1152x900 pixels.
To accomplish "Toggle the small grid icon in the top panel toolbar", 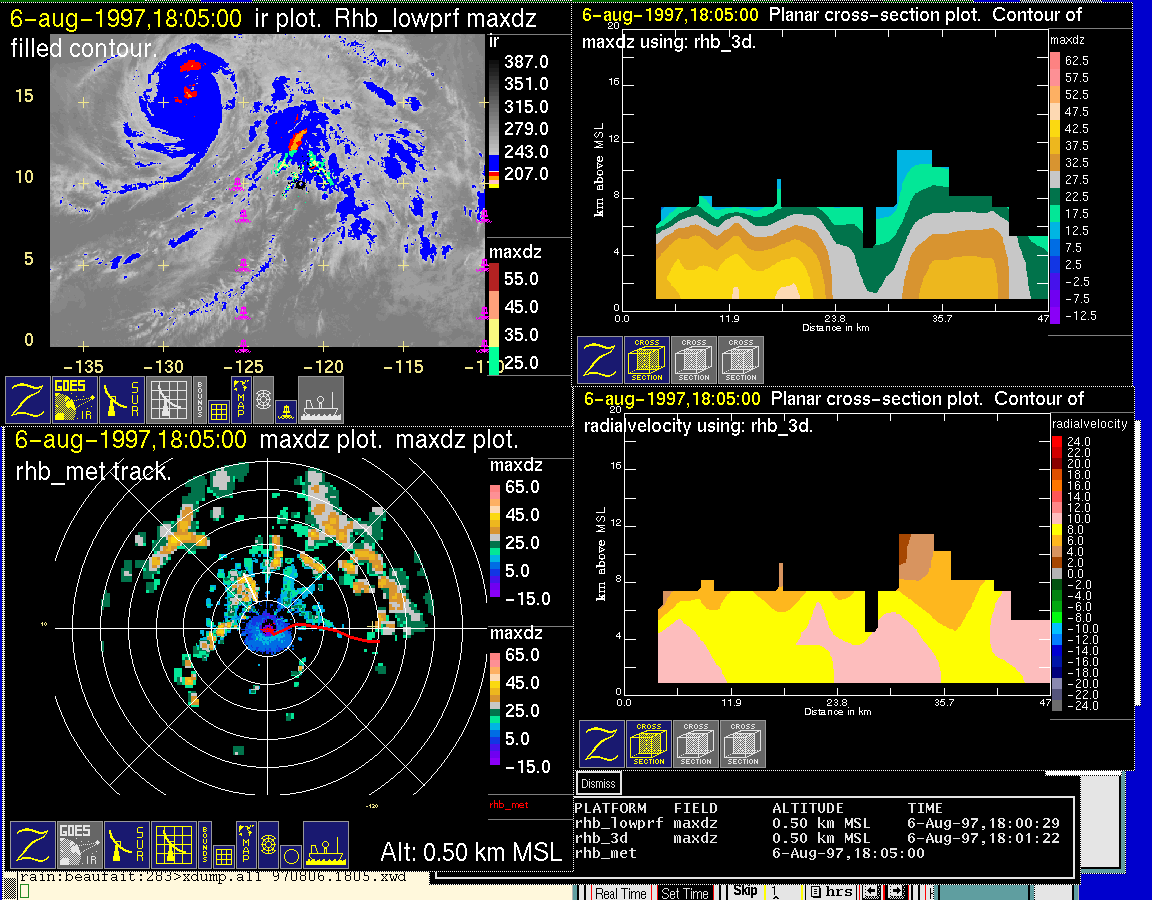I will (x=220, y=409).
